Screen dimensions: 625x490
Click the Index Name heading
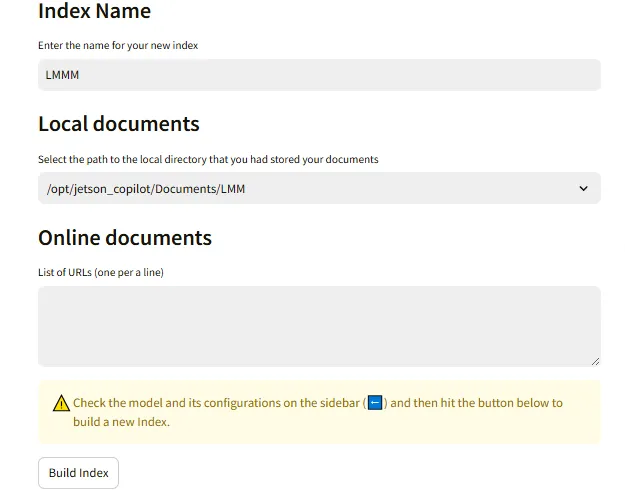[94, 12]
